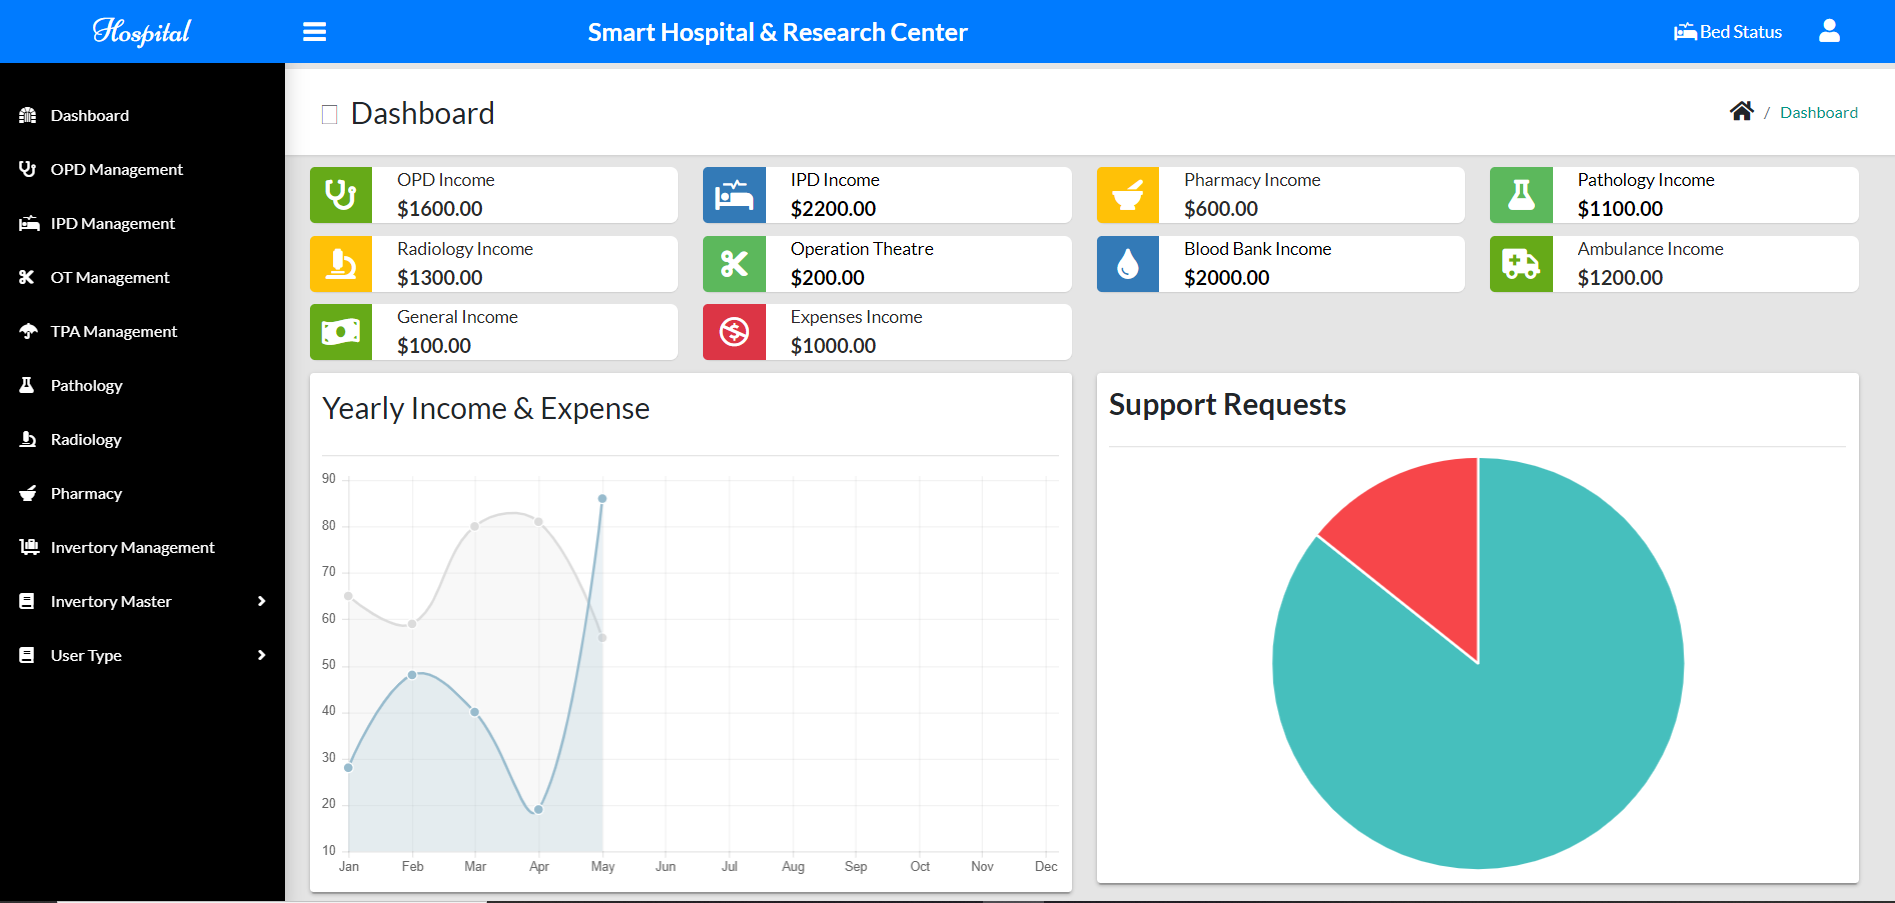Click the Blood Bank droplet icon
1895x903 pixels.
pos(1128,264)
